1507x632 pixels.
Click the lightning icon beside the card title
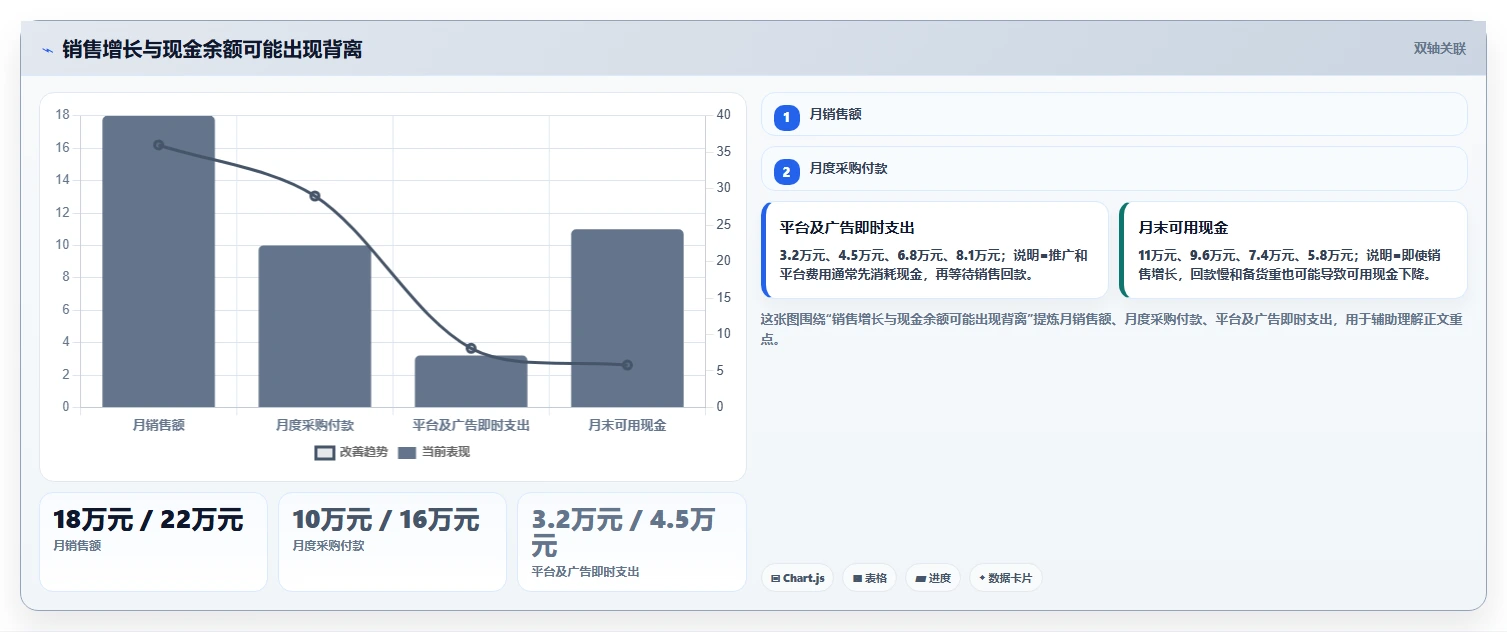pos(47,50)
